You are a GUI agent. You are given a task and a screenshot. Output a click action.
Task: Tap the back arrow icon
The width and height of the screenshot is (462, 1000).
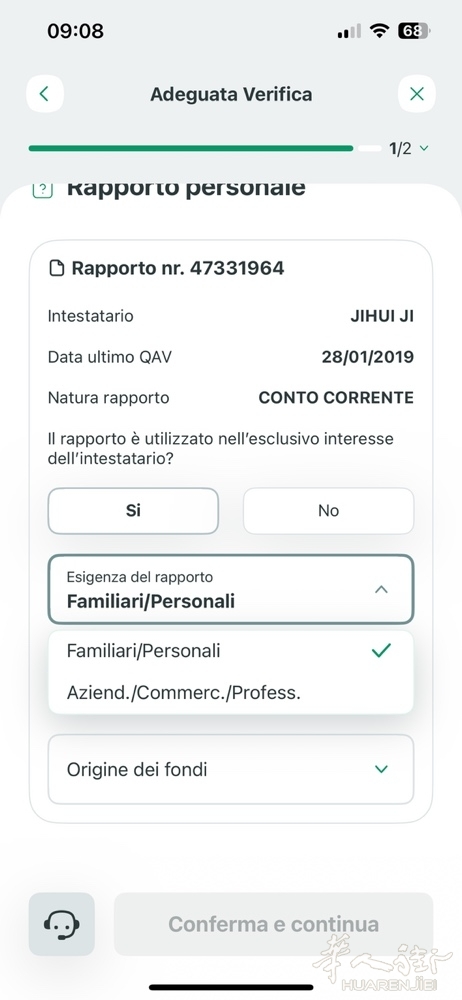coord(45,94)
